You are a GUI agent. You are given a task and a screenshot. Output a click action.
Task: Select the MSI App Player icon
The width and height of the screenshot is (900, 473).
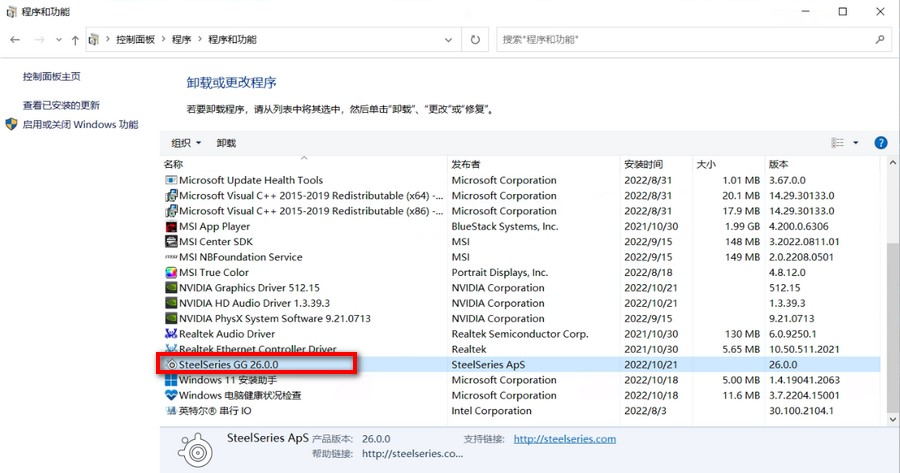point(171,227)
